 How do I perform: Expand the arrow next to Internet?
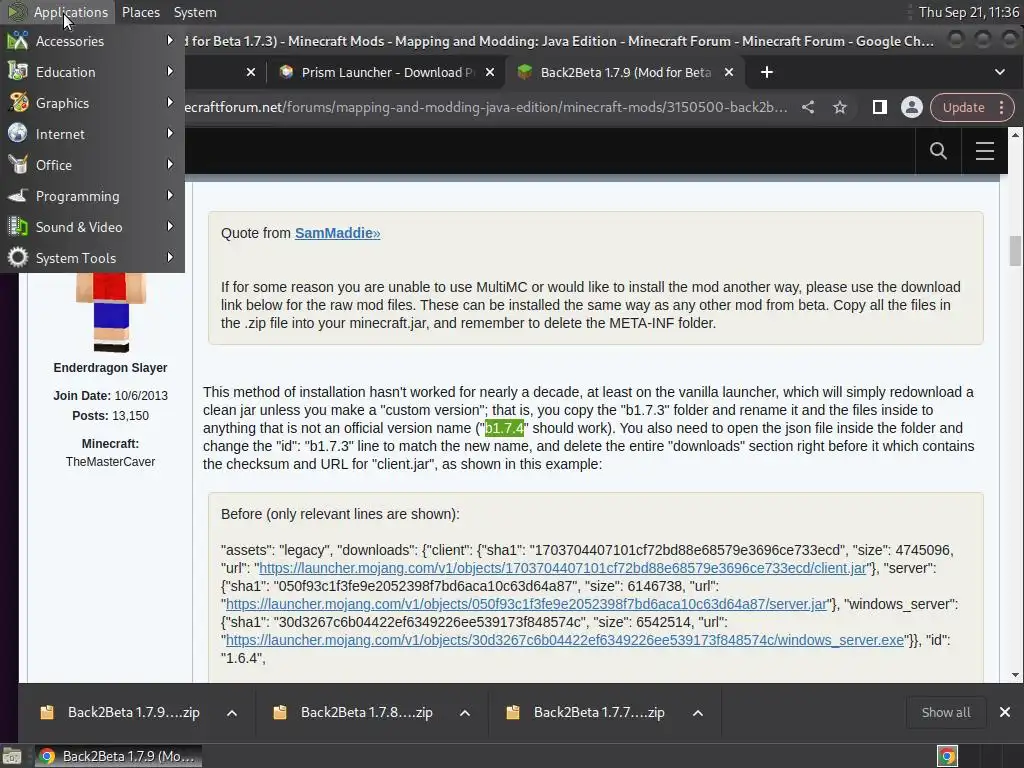(x=170, y=133)
